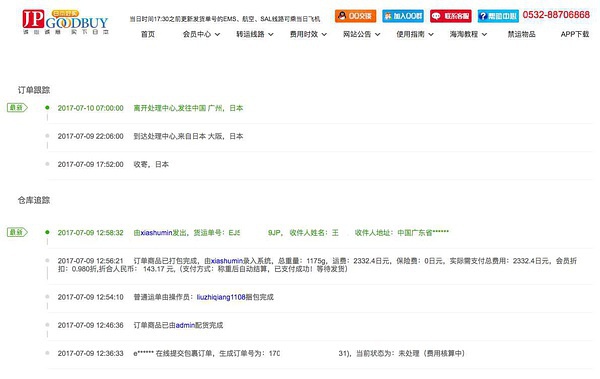
Task: Click the gray dot beside 2017-07-09 22:06:00
Action: [47, 136]
